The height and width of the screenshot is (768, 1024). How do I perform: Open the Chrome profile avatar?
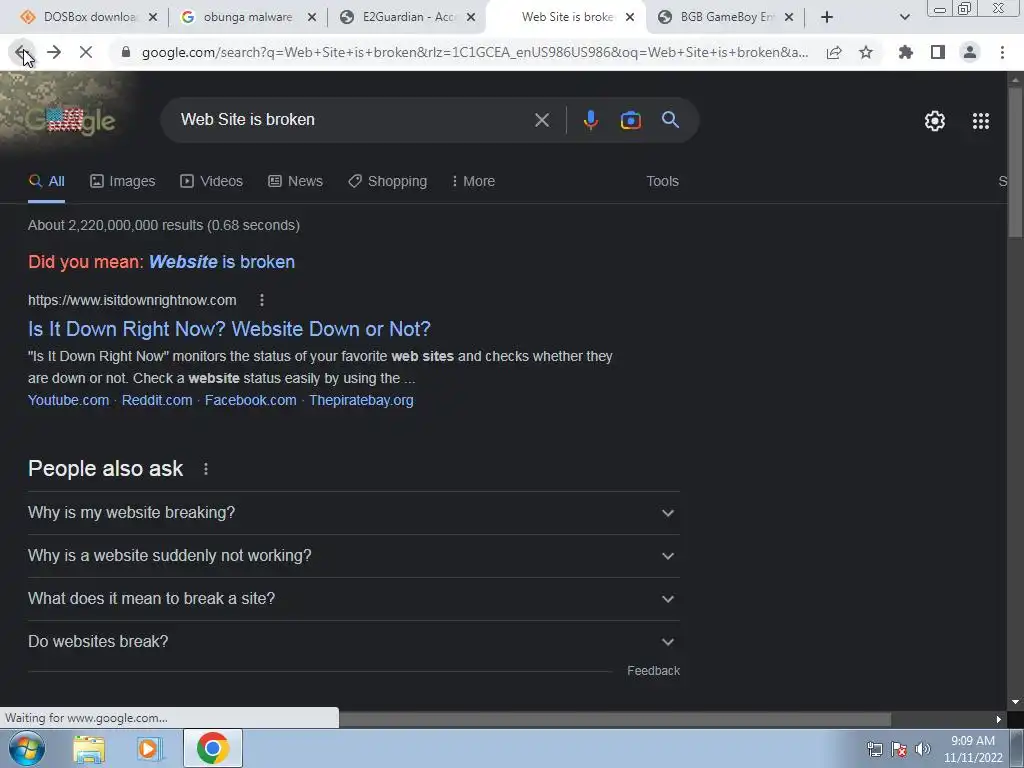[970, 52]
